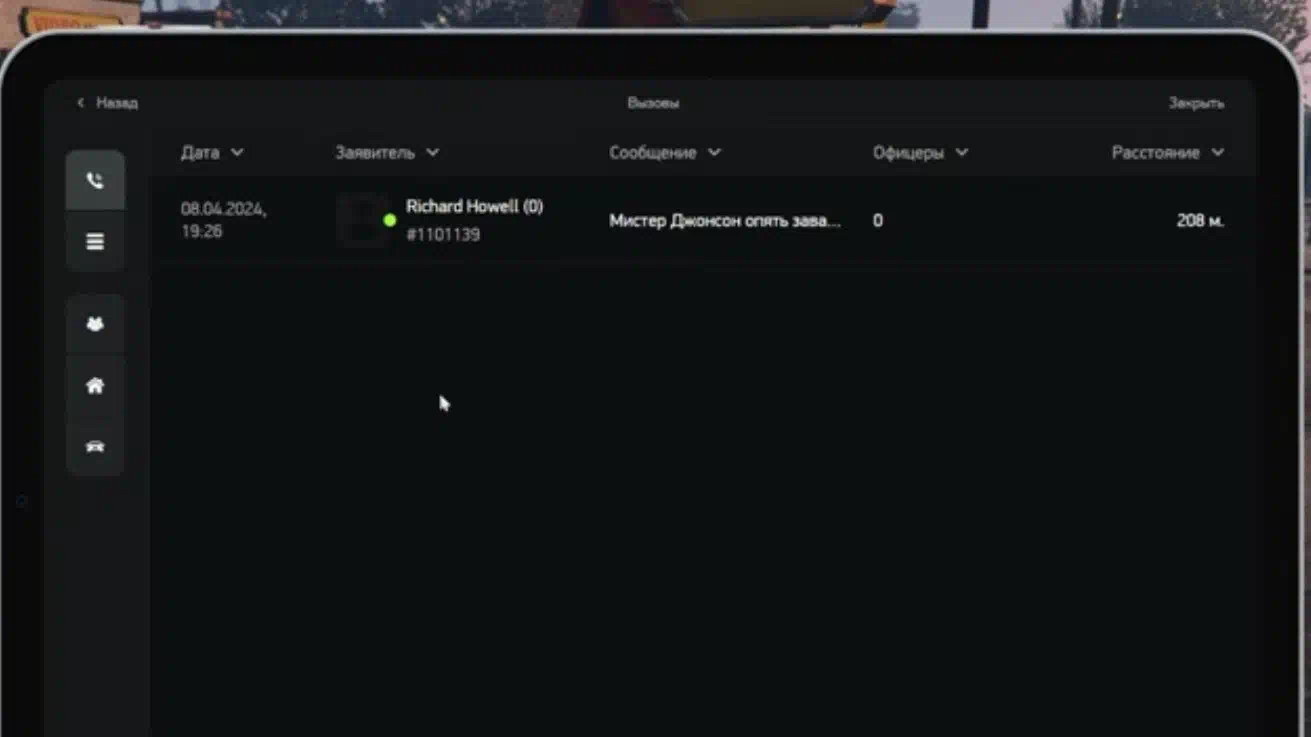Open the people group sidebar icon
The height and width of the screenshot is (737, 1311).
(x=95, y=324)
